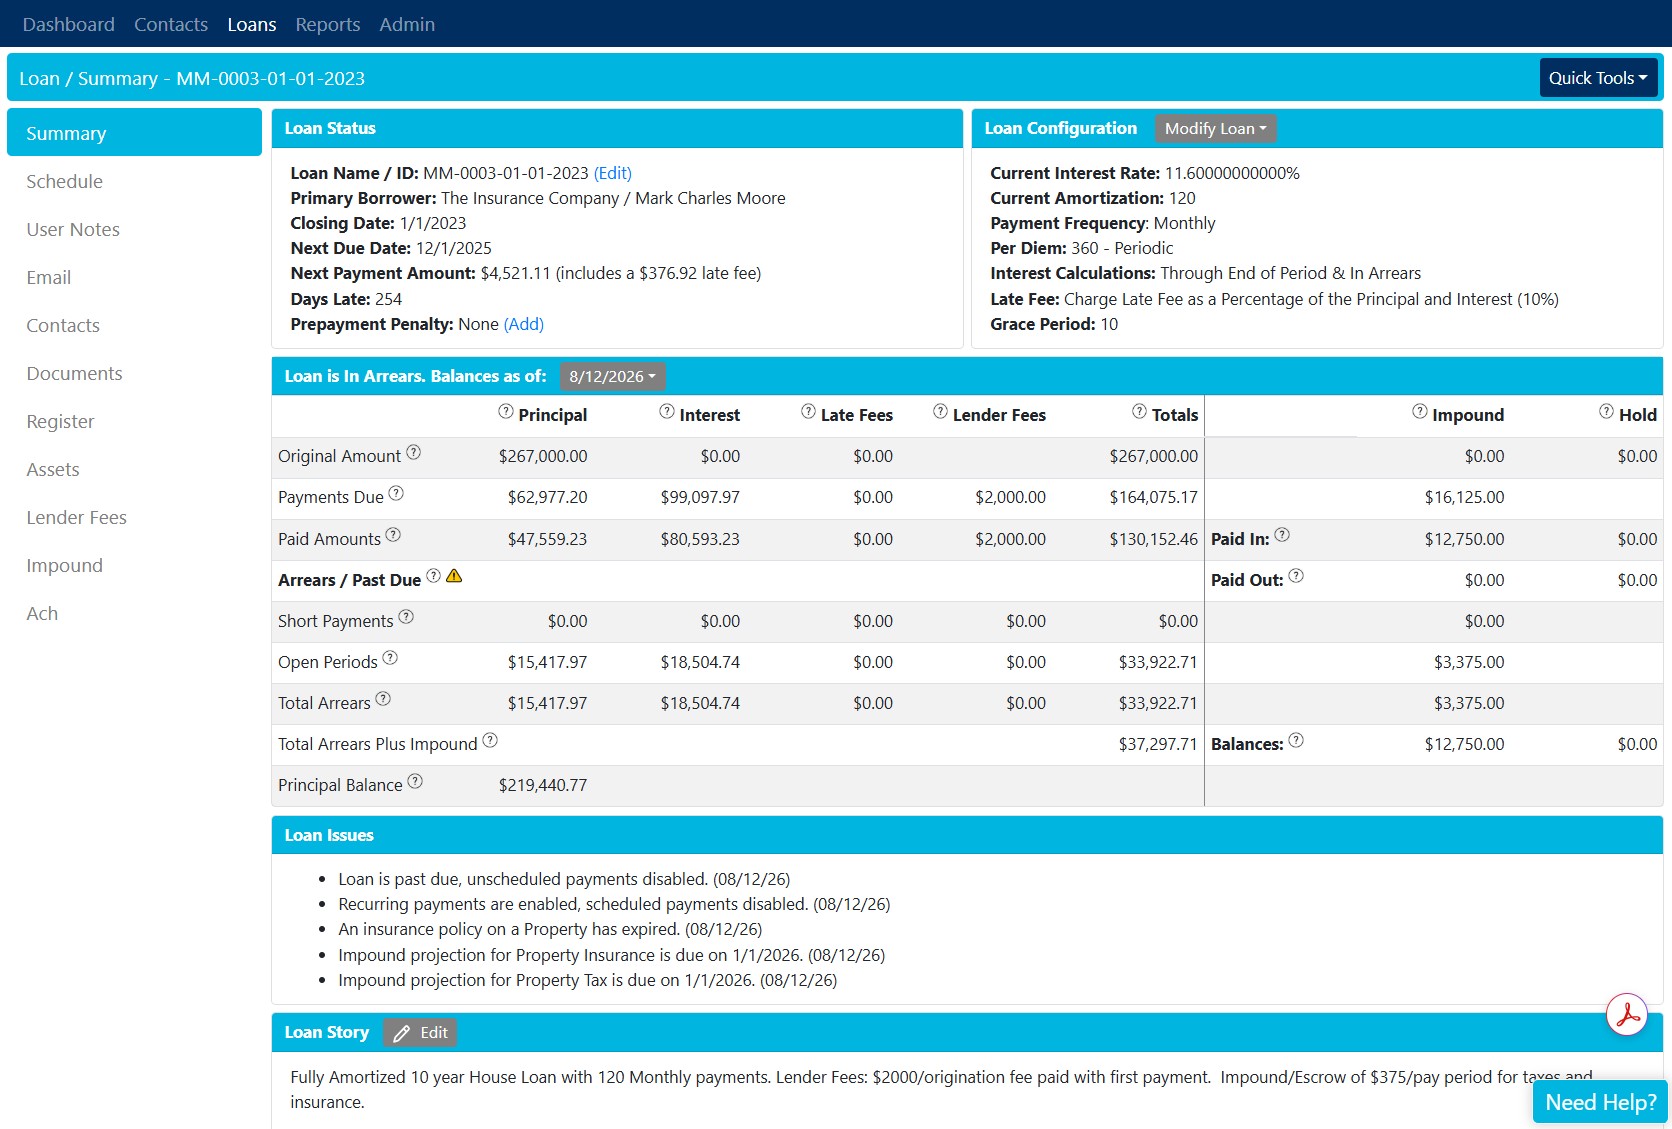Open the Ach sidebar tab

pyautogui.click(x=134, y=613)
